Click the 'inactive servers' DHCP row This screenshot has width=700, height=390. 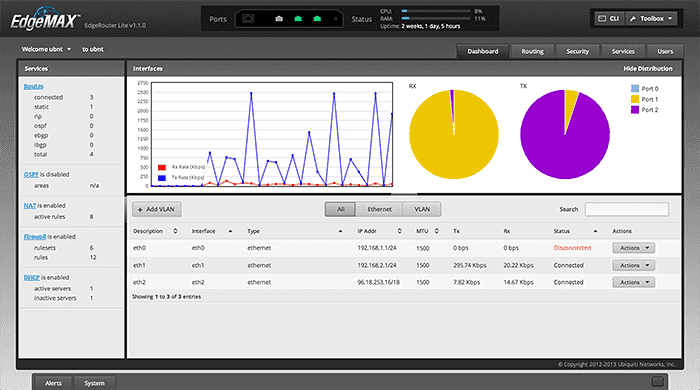(65, 298)
